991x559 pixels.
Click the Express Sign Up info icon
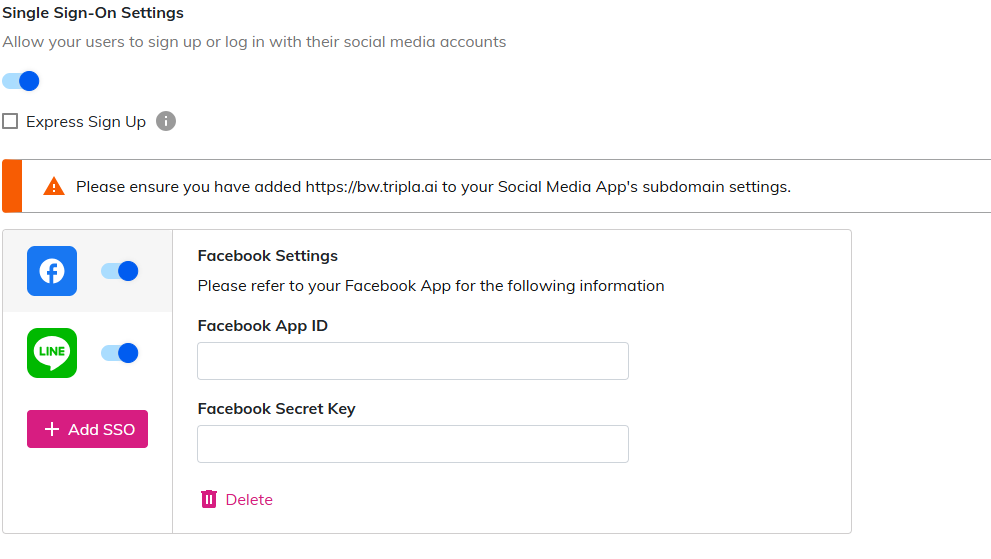166,122
